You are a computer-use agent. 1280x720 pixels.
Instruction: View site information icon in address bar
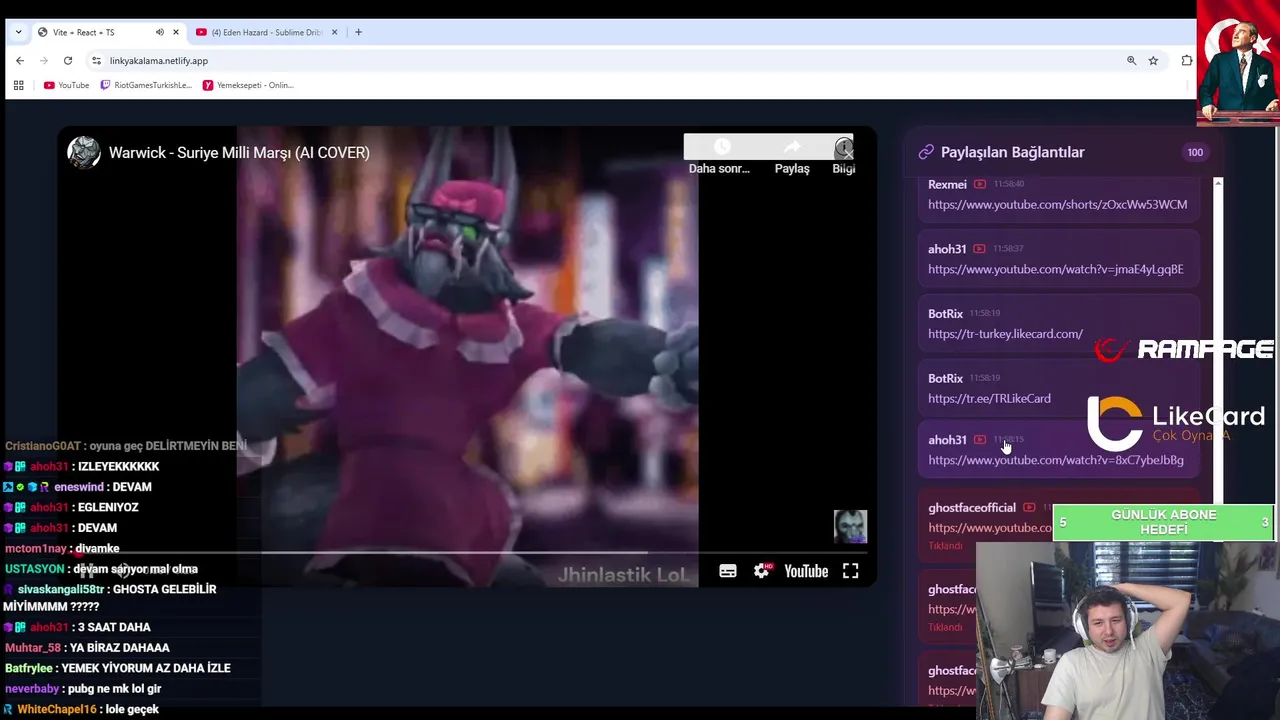96,61
